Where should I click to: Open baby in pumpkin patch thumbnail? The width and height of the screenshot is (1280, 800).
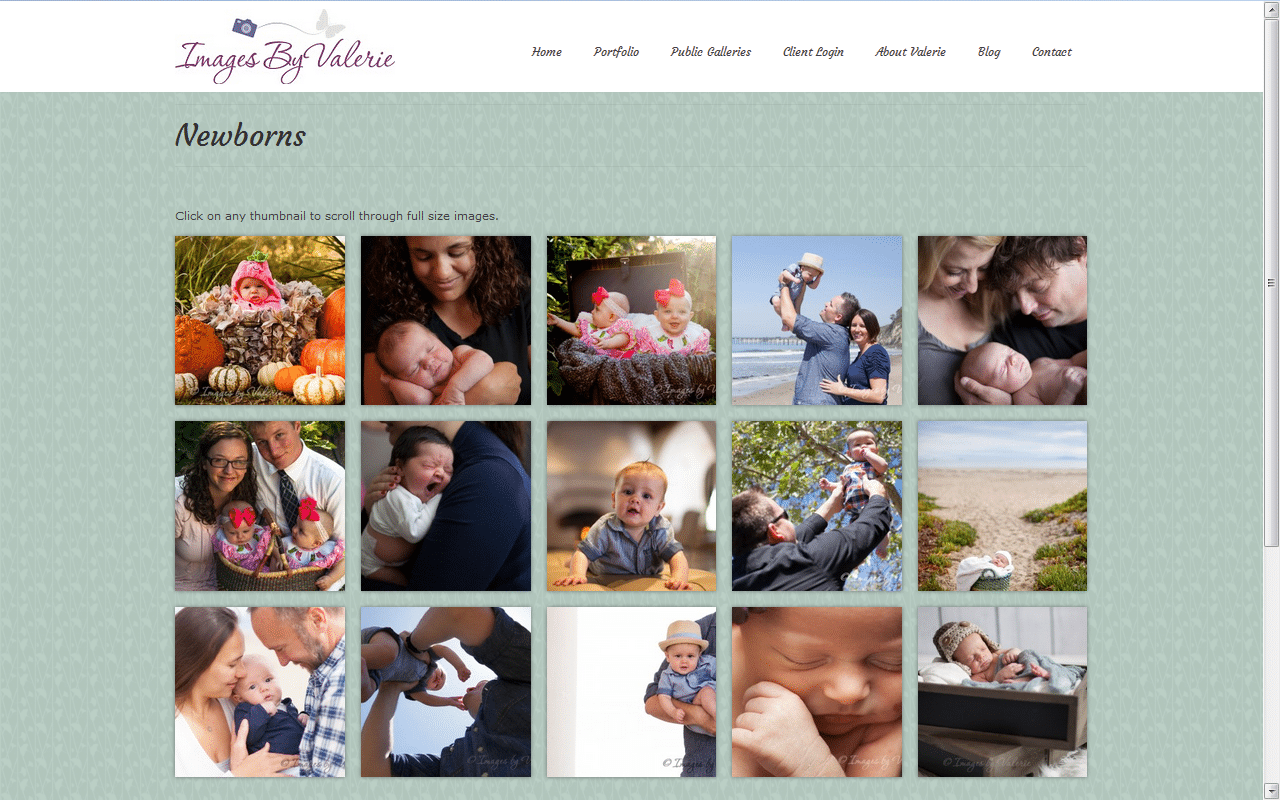tap(260, 320)
